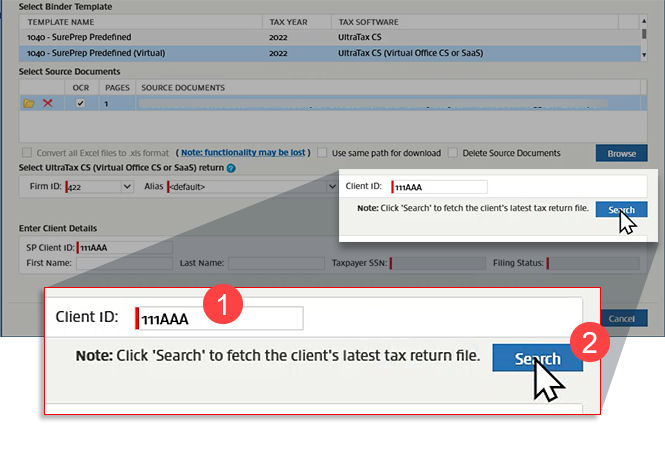Toggle the OCR checkbox for the source document

coord(80,103)
